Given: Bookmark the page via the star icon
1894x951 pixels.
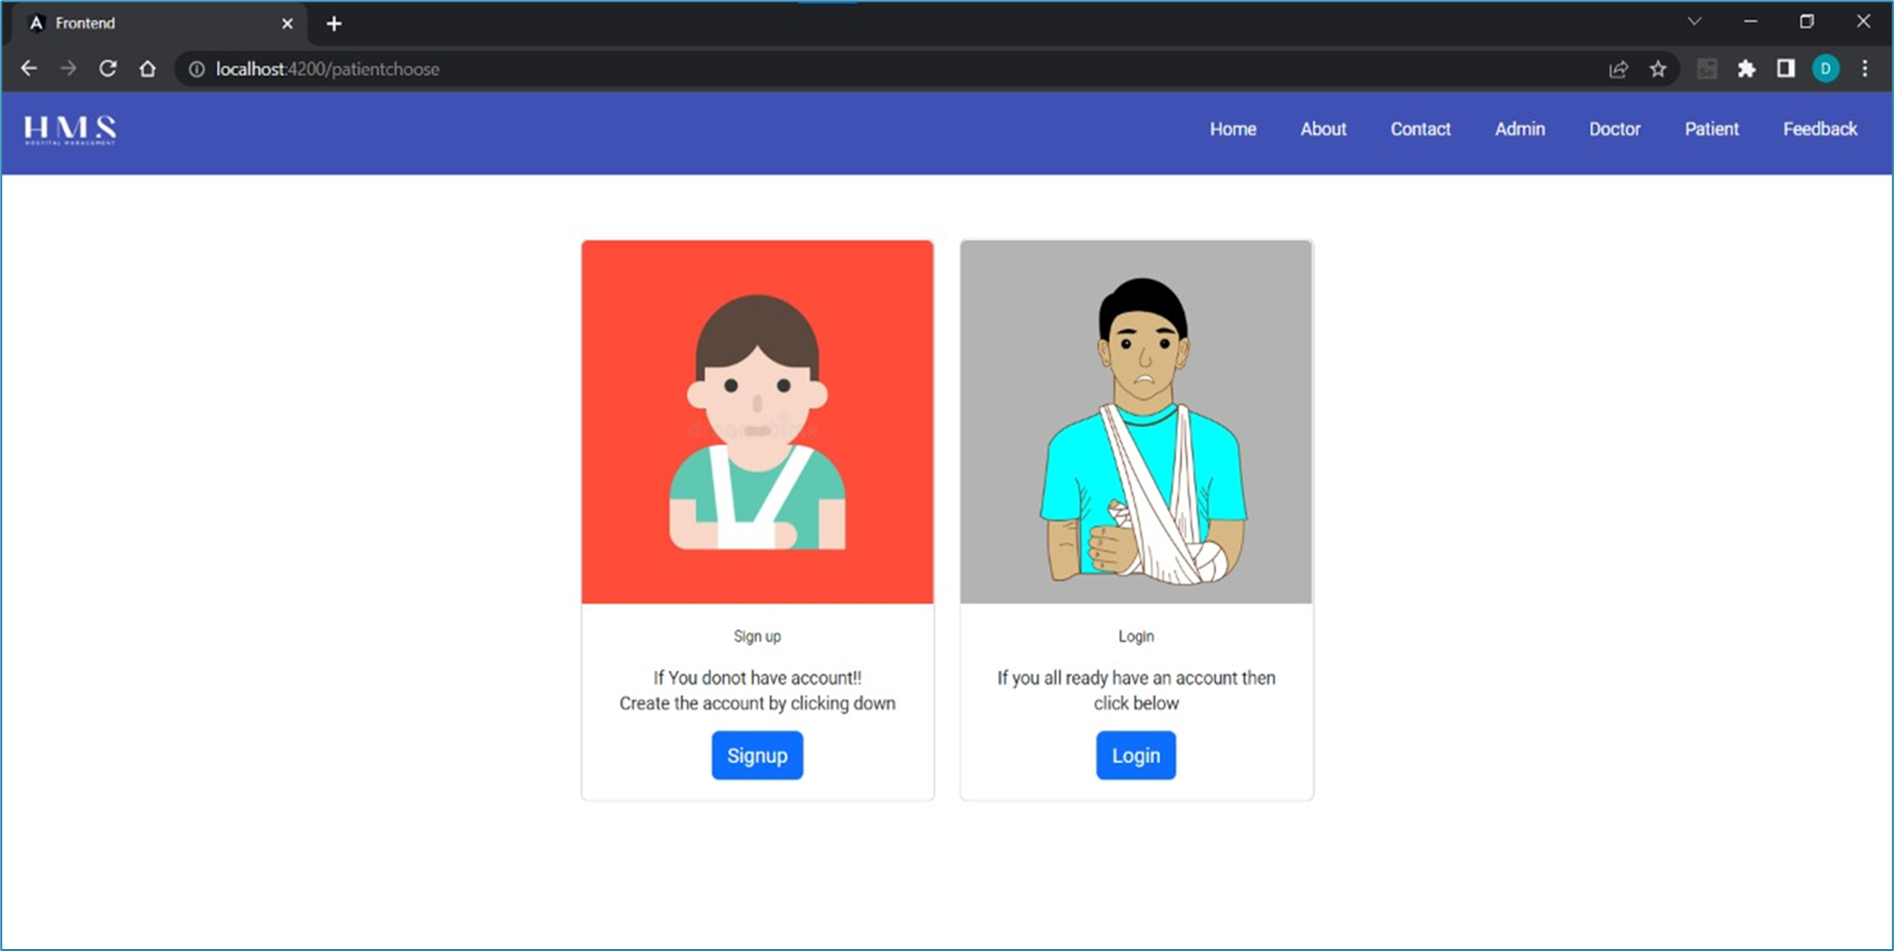Looking at the screenshot, I should [x=1658, y=69].
